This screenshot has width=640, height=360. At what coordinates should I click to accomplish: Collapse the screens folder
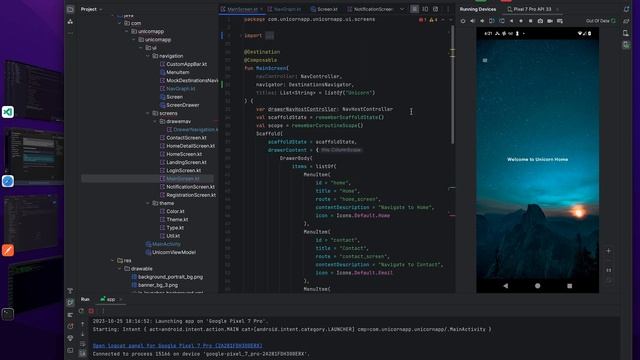tap(148, 113)
